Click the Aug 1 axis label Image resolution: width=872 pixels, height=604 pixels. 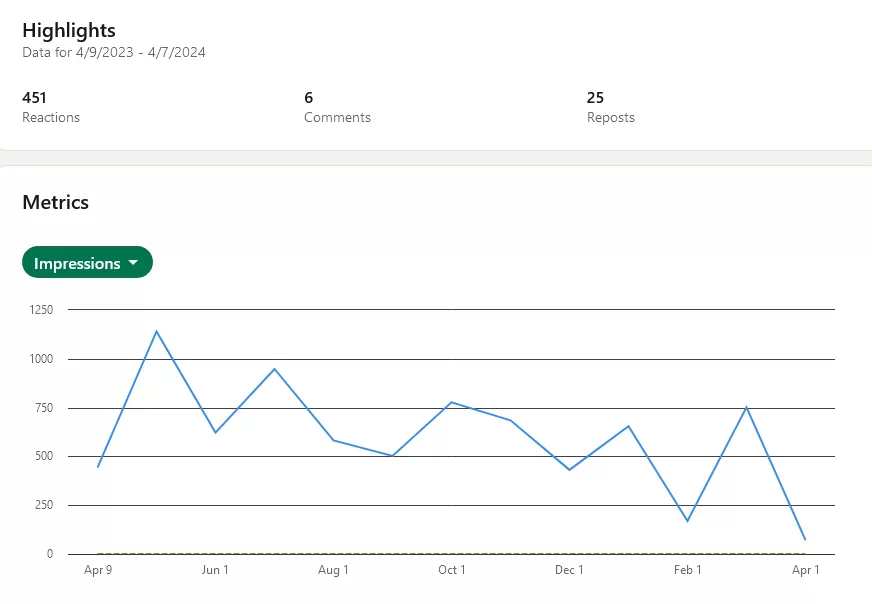[x=333, y=570]
